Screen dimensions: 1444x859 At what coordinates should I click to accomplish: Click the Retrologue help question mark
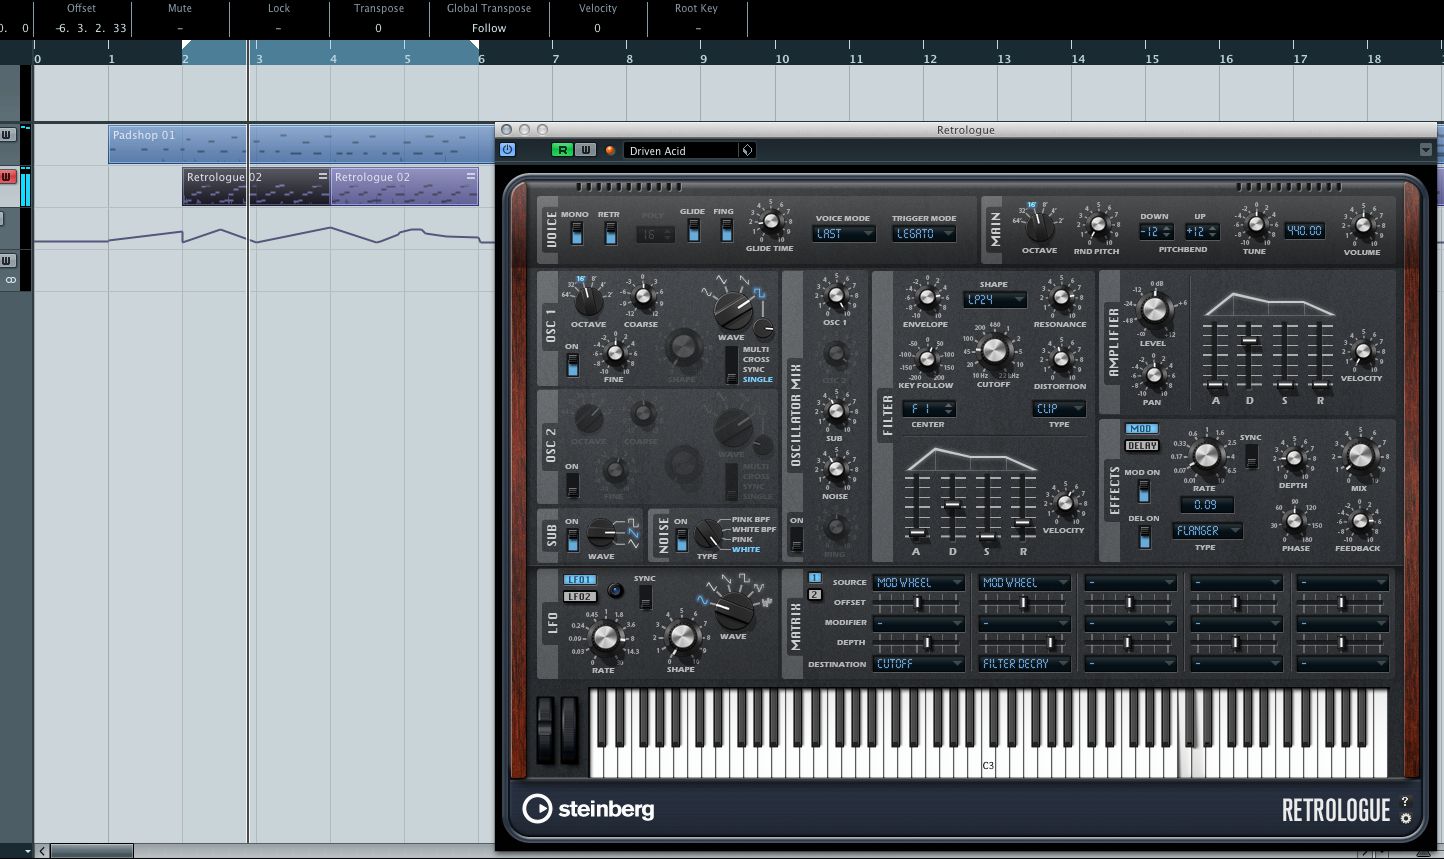tap(1405, 801)
